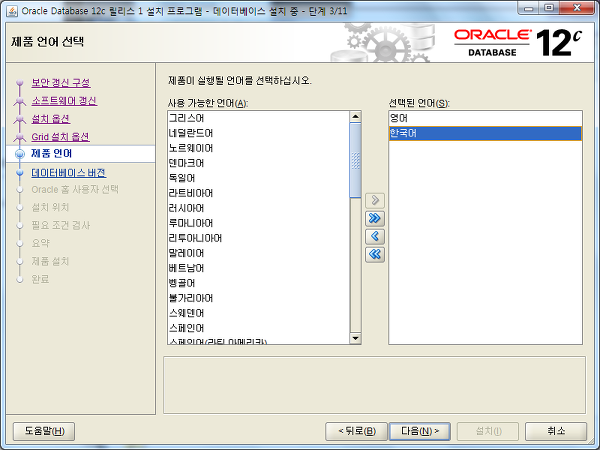Viewport: 600px width, 450px height.
Task: Jump to the 데이터베이스 버전 step
Action: pos(68,173)
